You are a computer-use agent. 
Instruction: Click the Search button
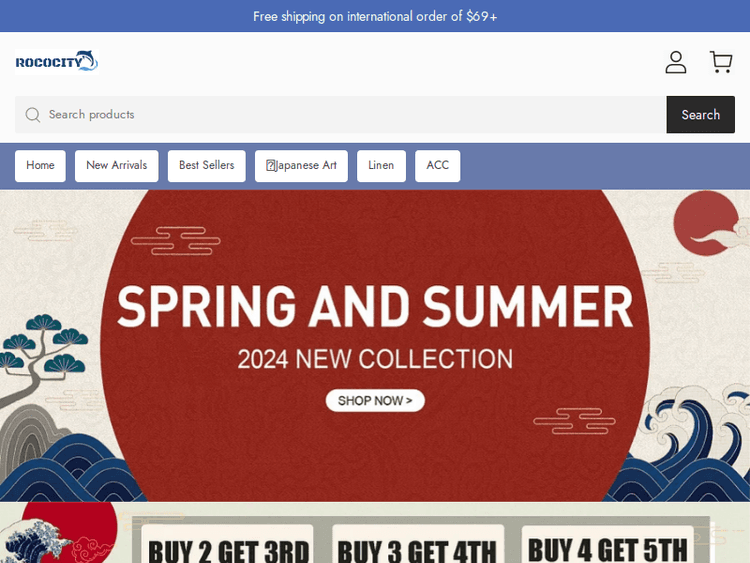click(x=700, y=115)
